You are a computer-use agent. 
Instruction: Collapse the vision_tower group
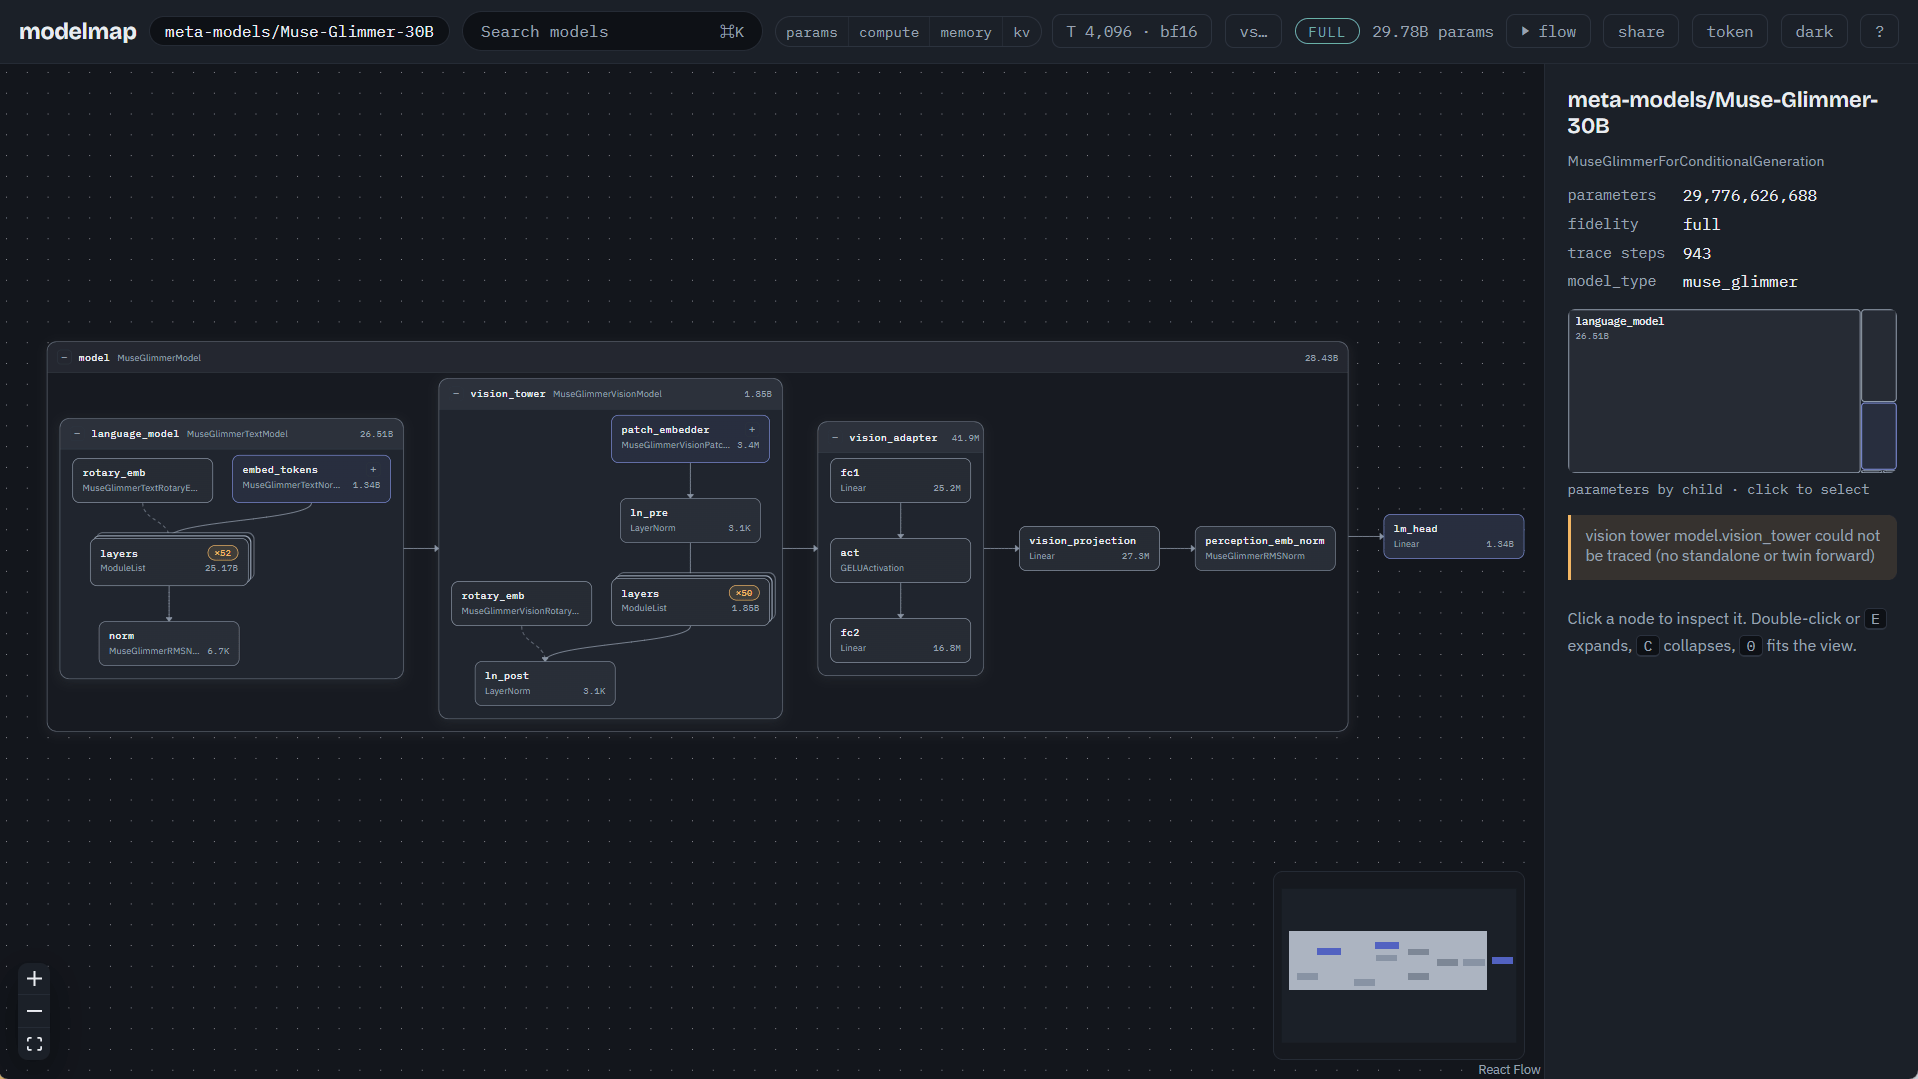pos(456,394)
